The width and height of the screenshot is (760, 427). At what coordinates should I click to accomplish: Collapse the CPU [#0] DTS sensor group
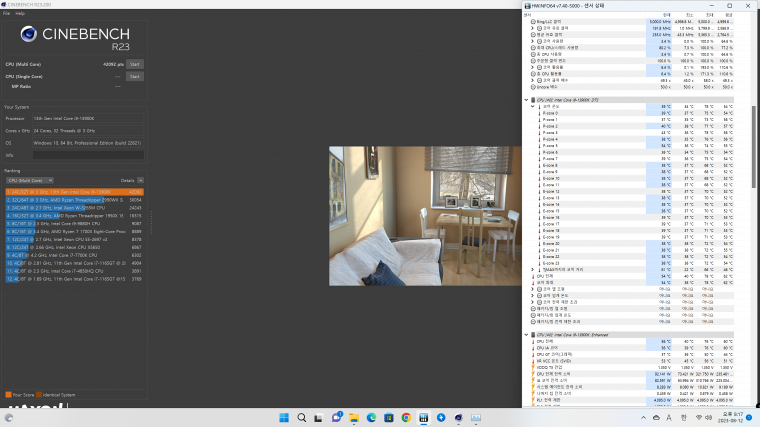click(x=526, y=100)
